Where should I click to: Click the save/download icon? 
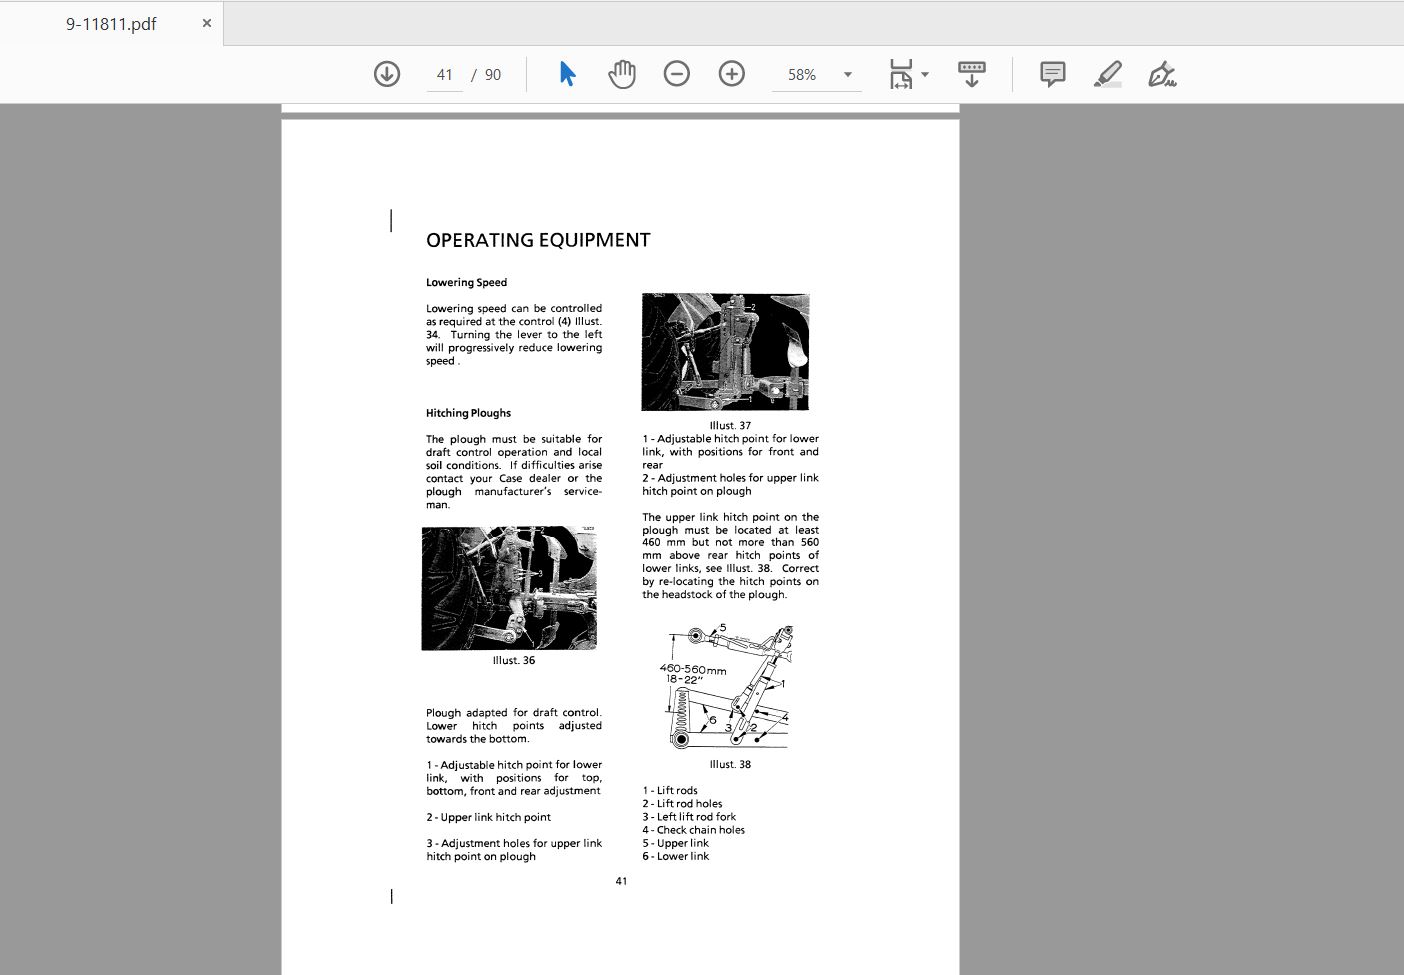[386, 73]
